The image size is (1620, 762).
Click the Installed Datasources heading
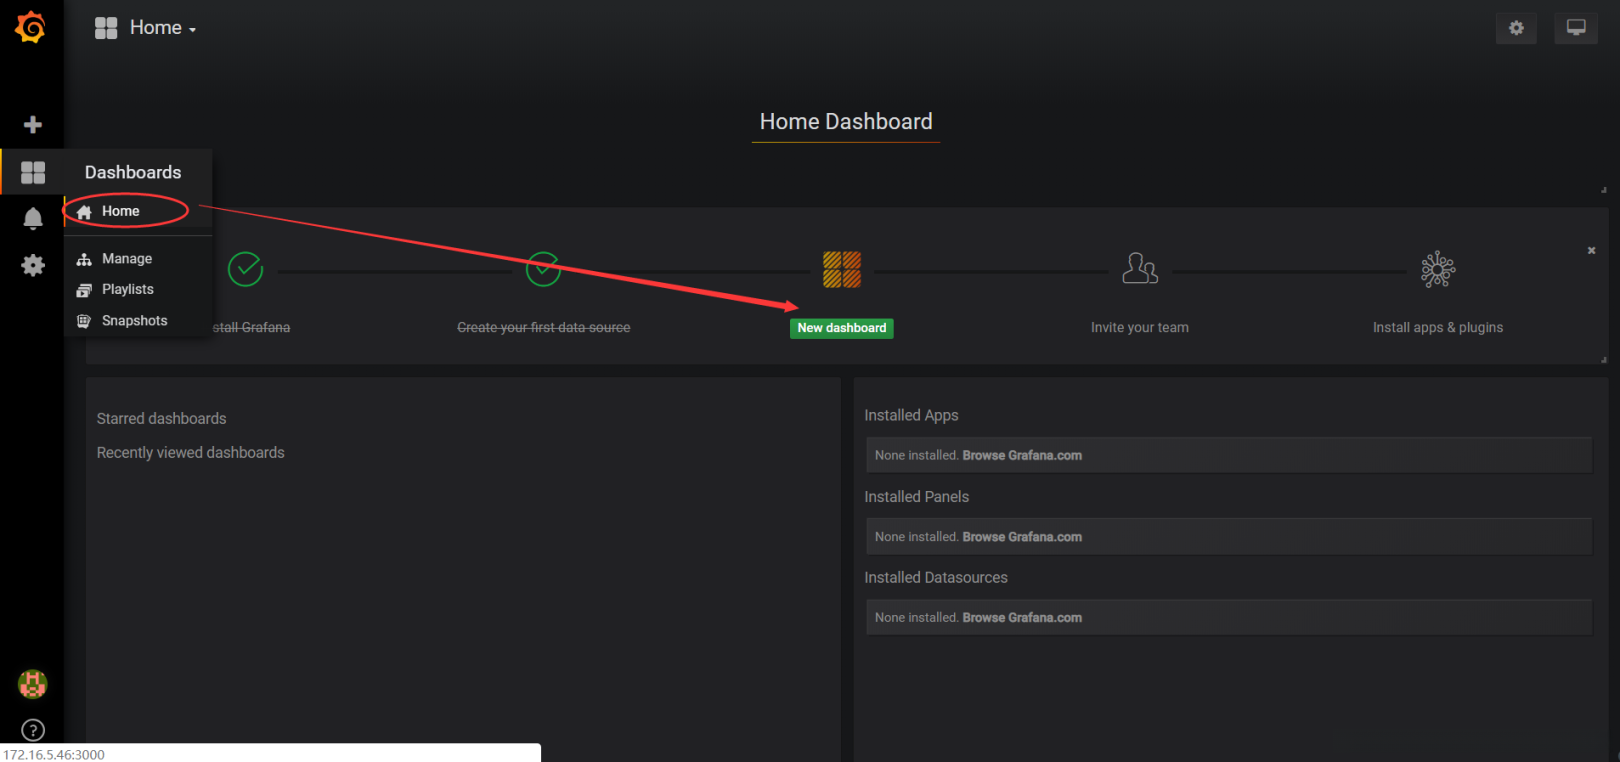936,577
